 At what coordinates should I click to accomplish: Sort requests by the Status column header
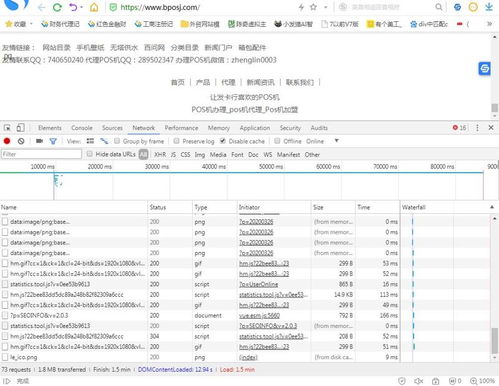[170, 207]
